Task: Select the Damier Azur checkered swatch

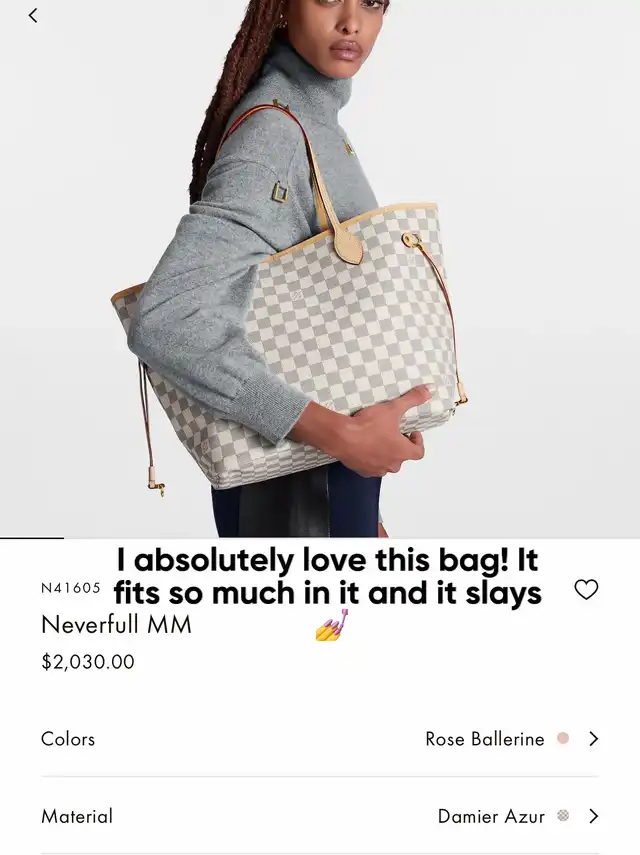Action: 563,816
